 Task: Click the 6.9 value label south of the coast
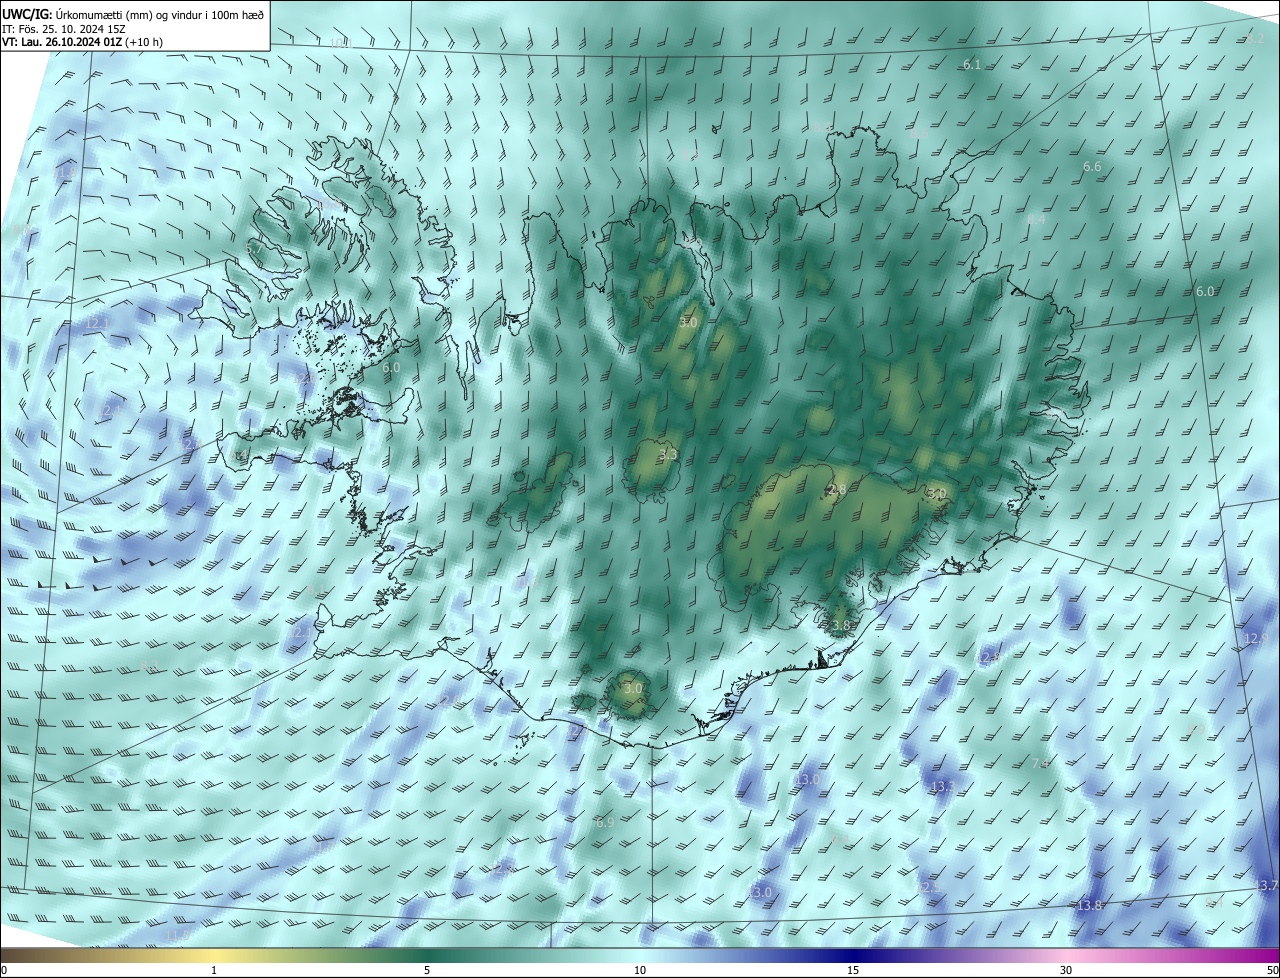click(x=605, y=822)
